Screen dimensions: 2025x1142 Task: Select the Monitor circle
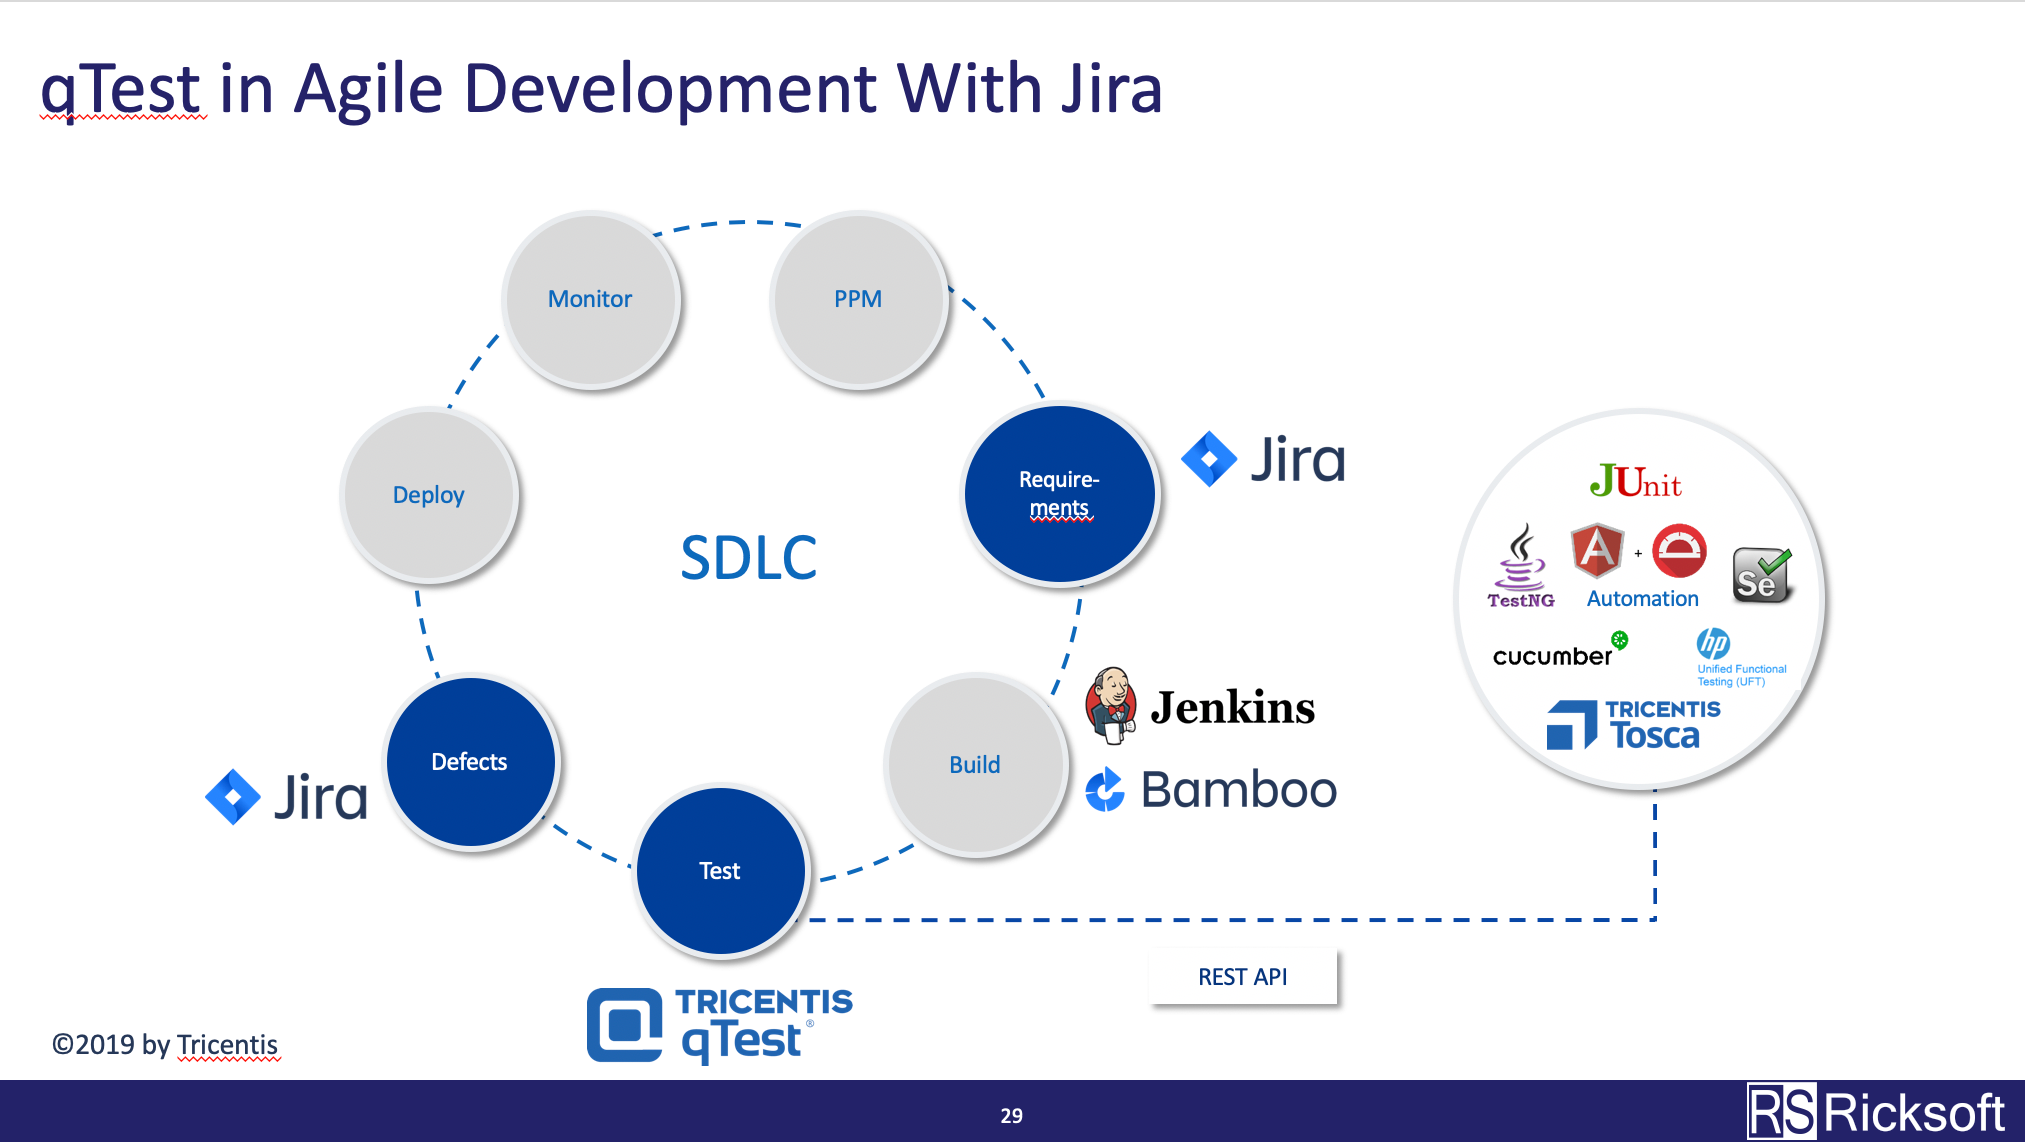591,299
